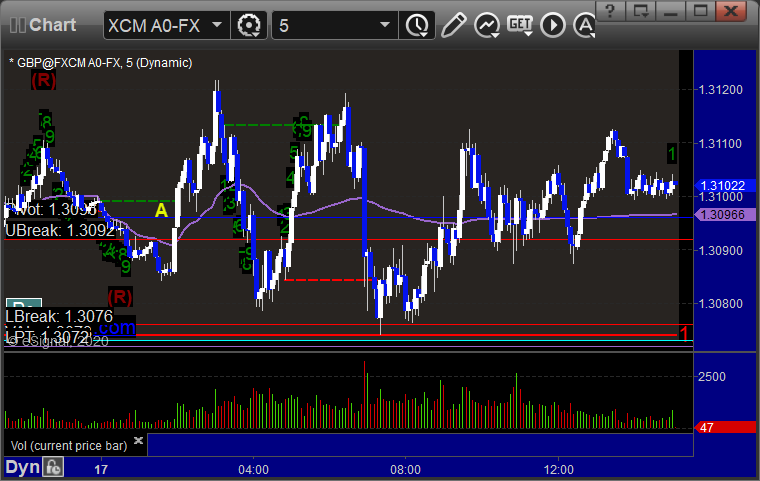Open the symbol settings gear icon
Image resolution: width=760 pixels, height=481 pixels.
coord(249,25)
